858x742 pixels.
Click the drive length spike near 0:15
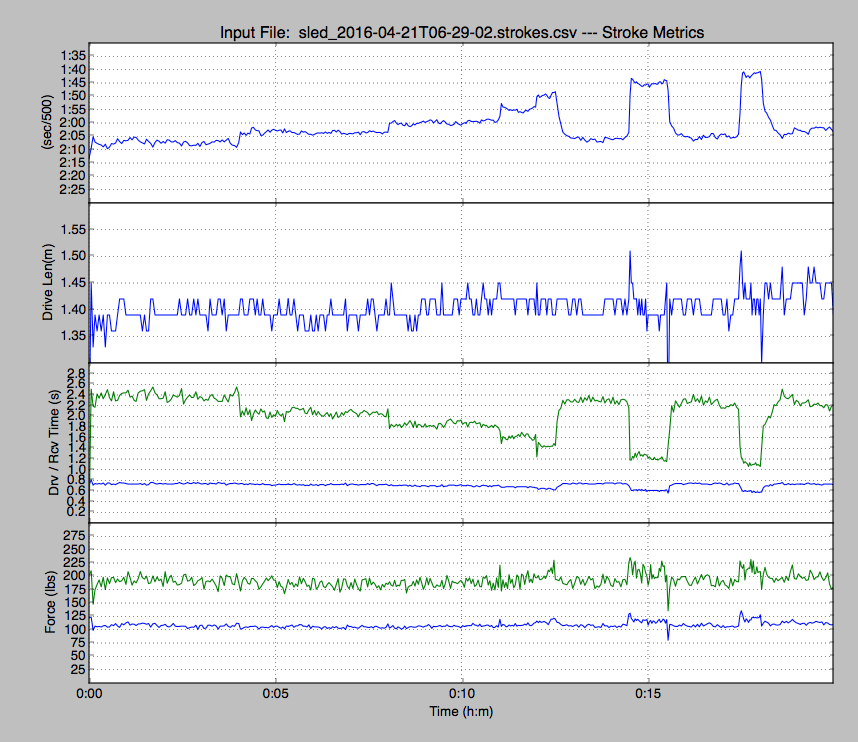pos(630,252)
